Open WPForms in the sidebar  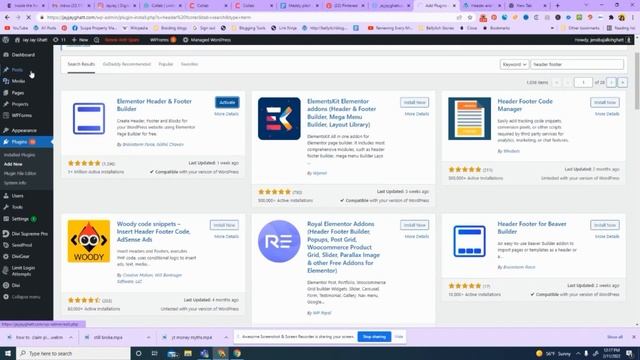pos(22,116)
